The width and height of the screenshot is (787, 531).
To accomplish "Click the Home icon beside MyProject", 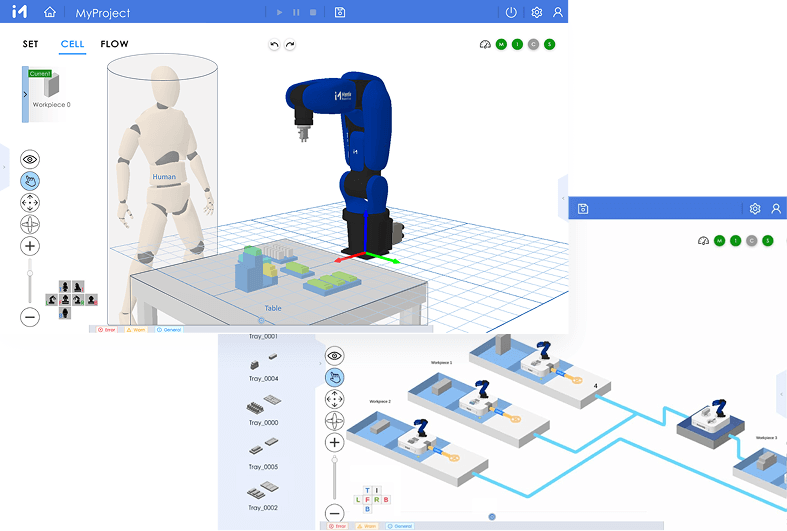I will 50,13.
